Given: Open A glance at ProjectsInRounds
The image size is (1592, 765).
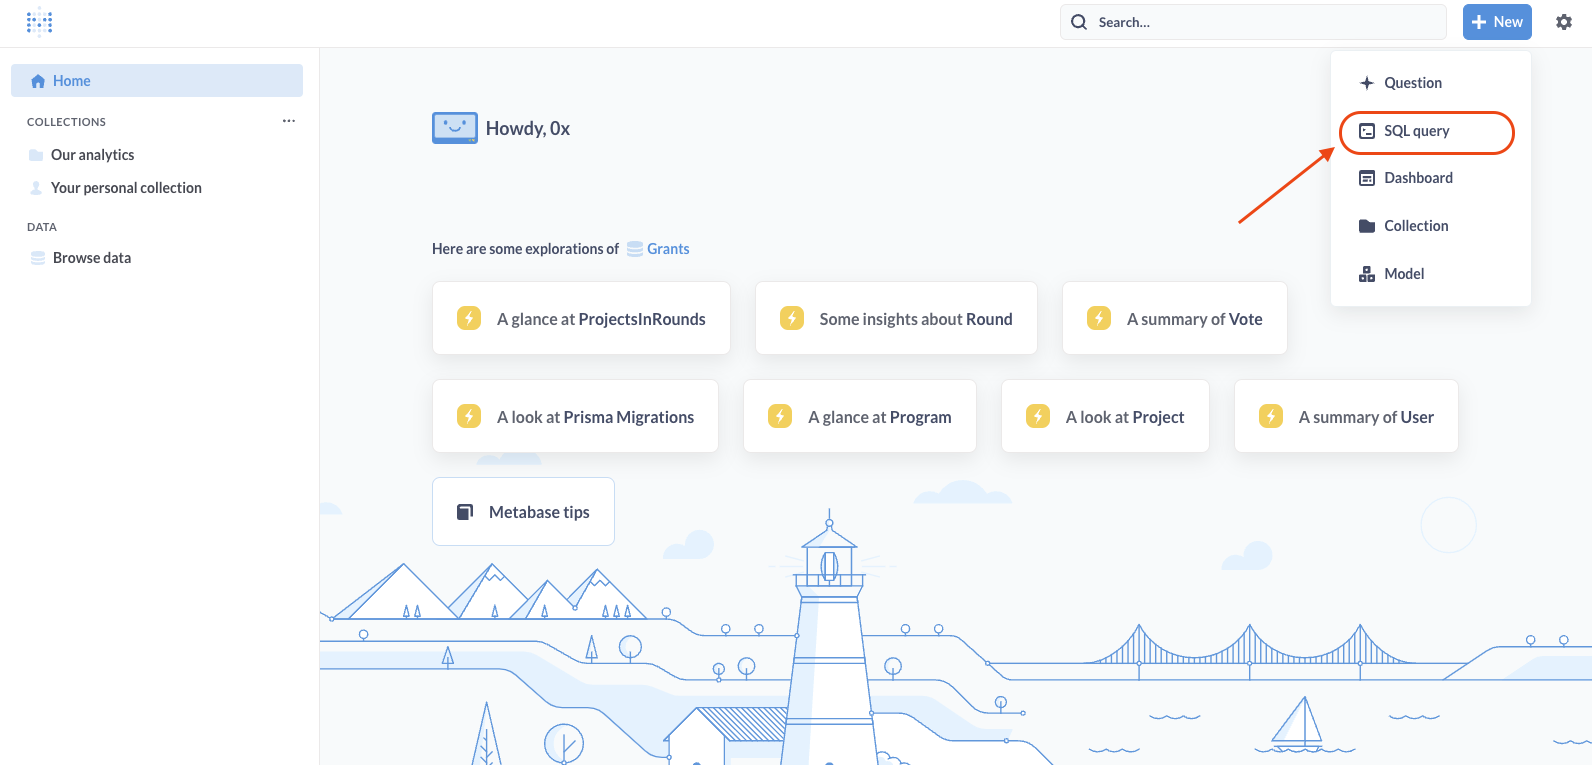Looking at the screenshot, I should [581, 318].
